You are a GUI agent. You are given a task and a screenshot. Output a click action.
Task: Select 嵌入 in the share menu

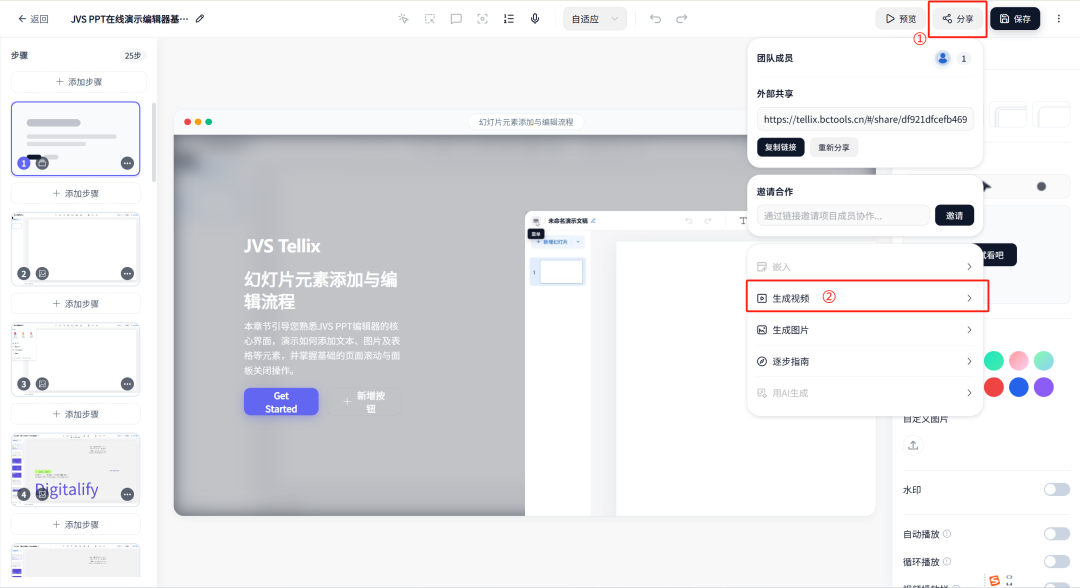pos(864,266)
